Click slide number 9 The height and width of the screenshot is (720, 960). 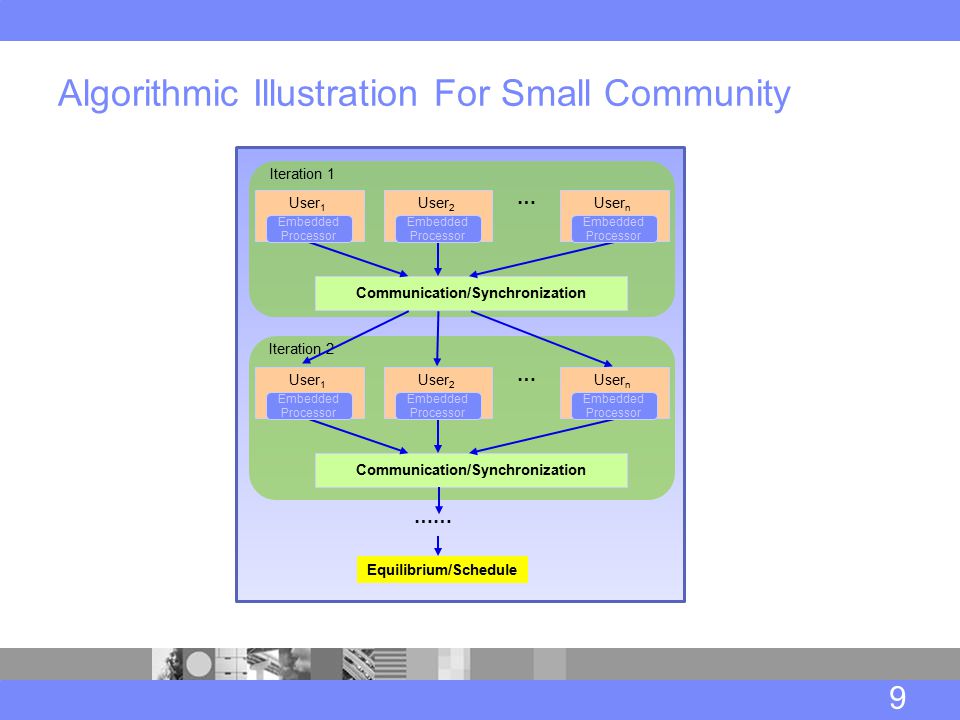[897, 698]
